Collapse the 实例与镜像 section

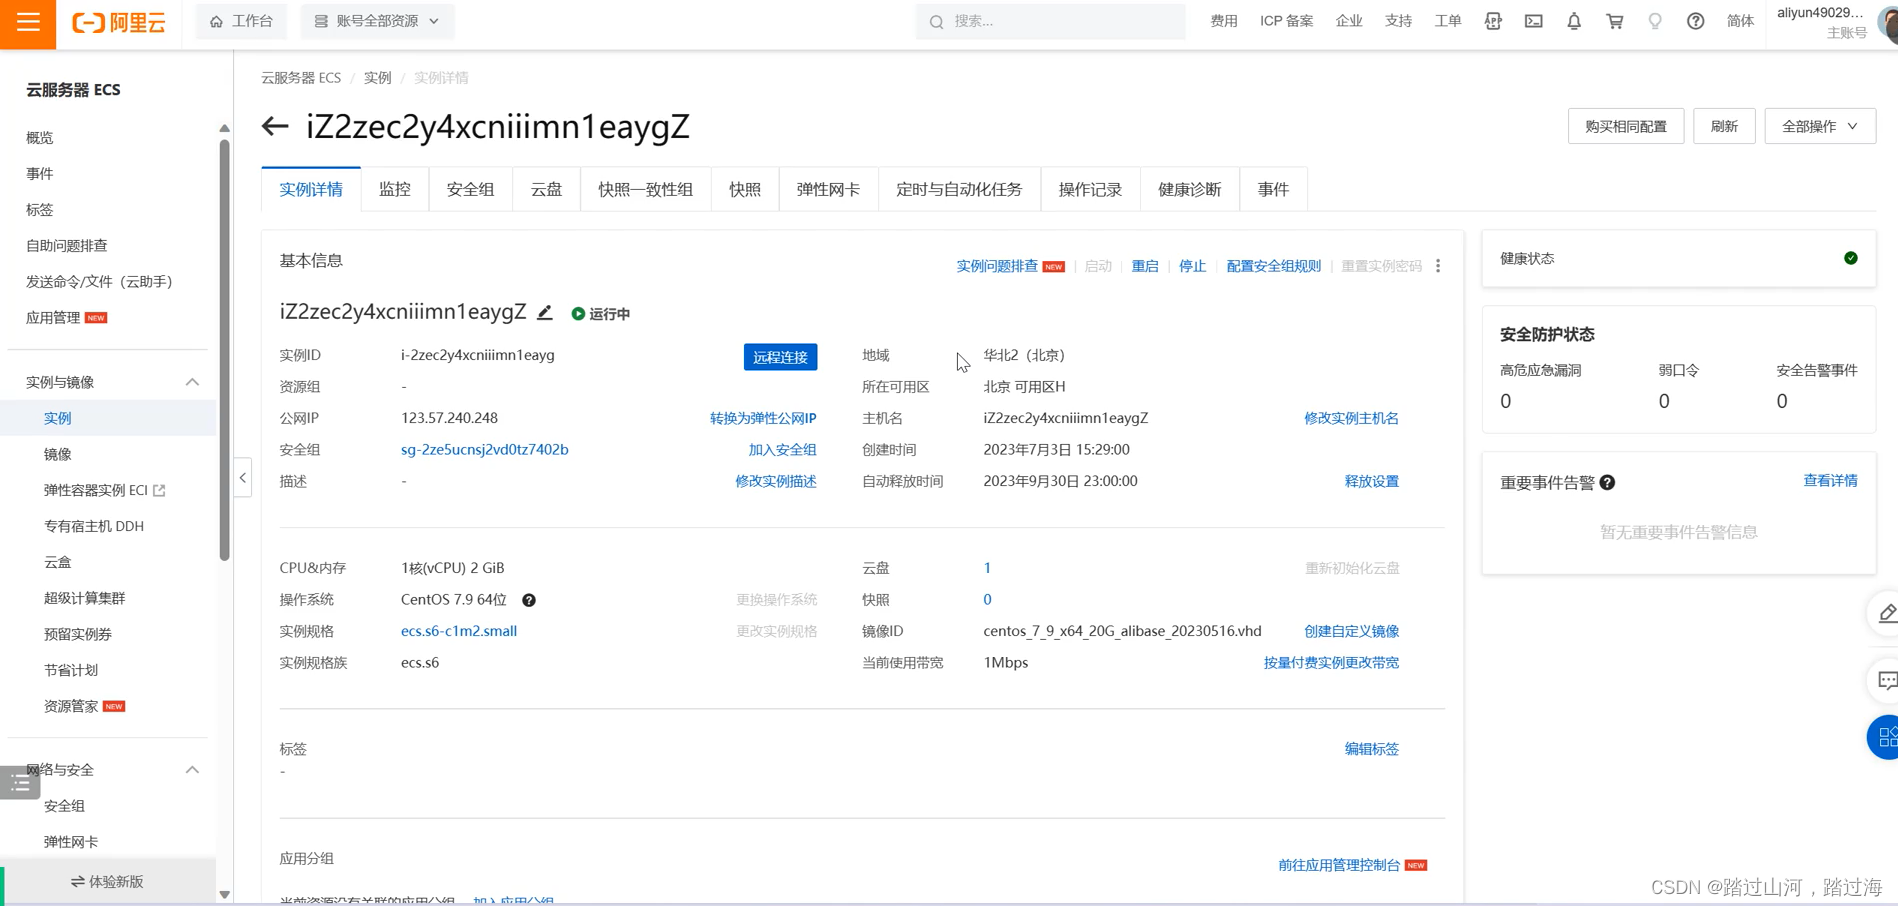point(192,382)
